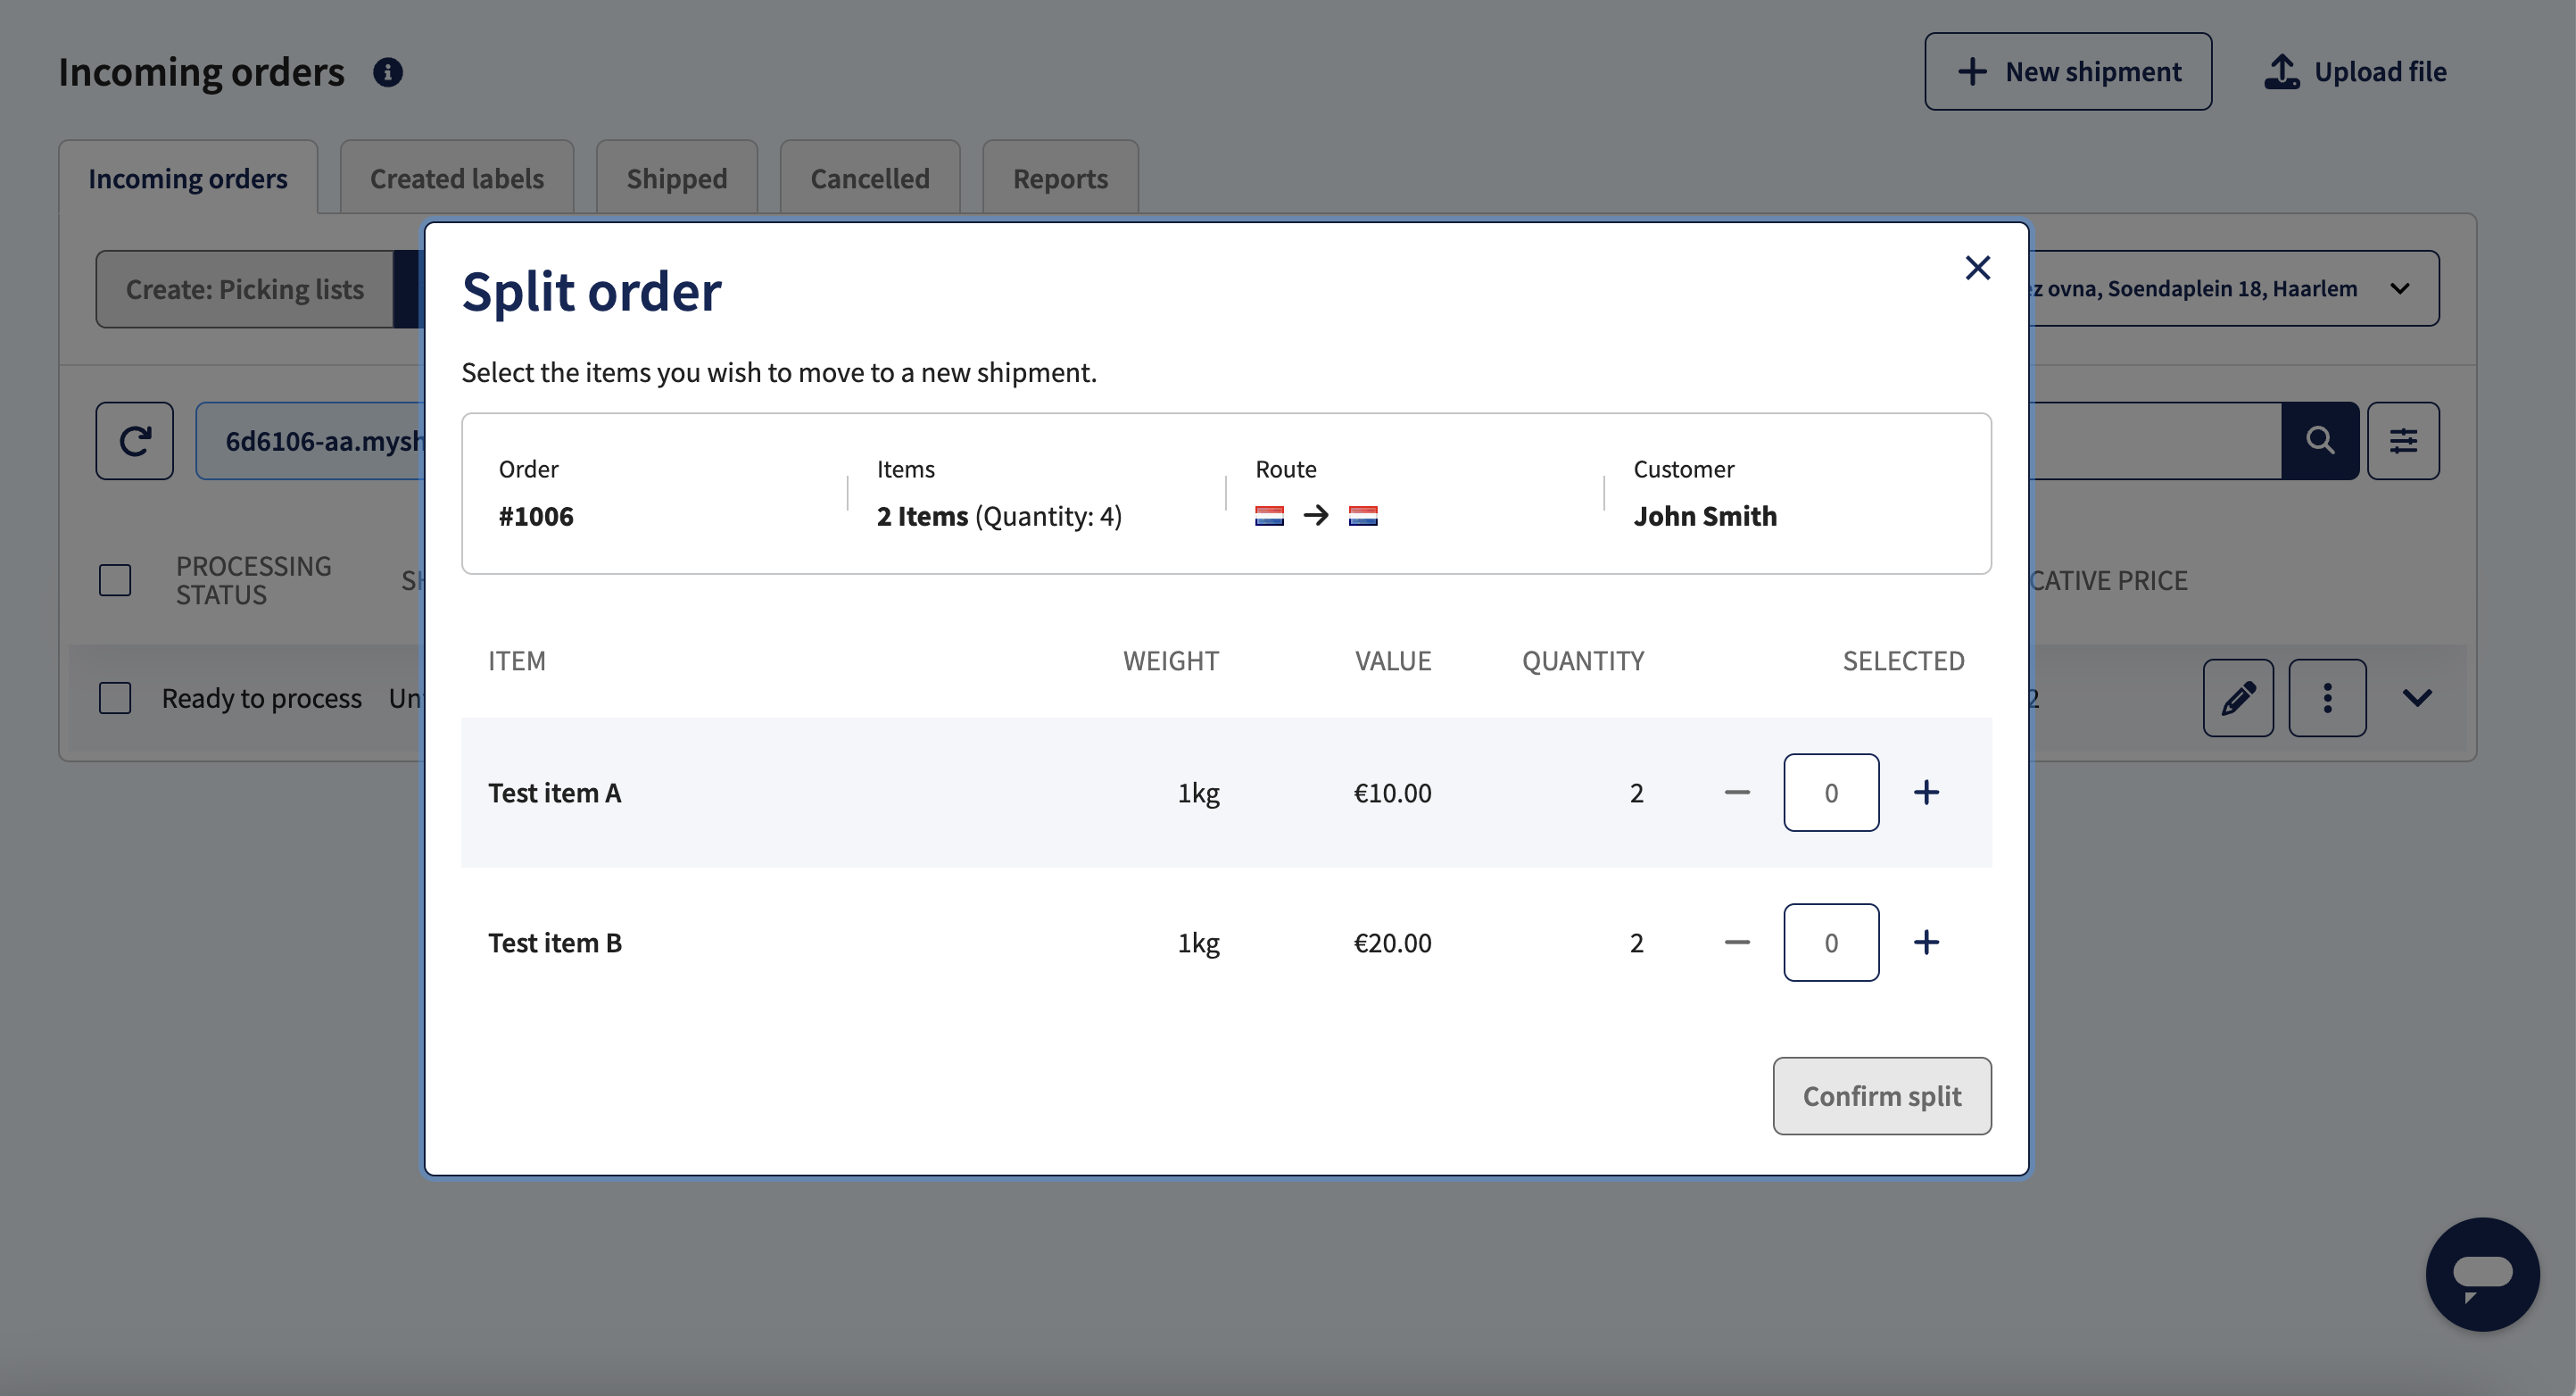Click the 2 Items (Quantity: 4) text
Viewport: 2576px width, 1396px height.
(x=999, y=516)
